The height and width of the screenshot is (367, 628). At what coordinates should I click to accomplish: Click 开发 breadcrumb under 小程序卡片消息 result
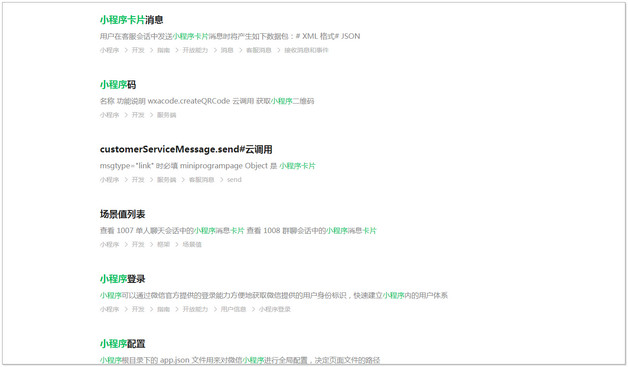point(138,50)
